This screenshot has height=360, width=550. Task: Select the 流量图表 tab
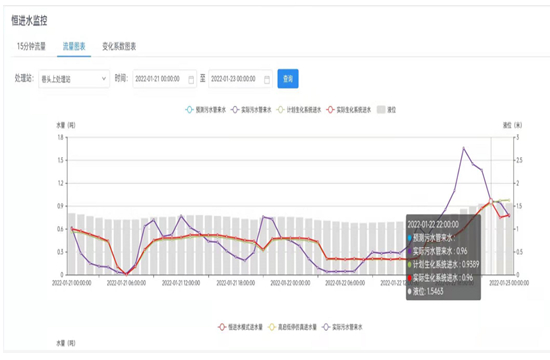click(x=74, y=46)
